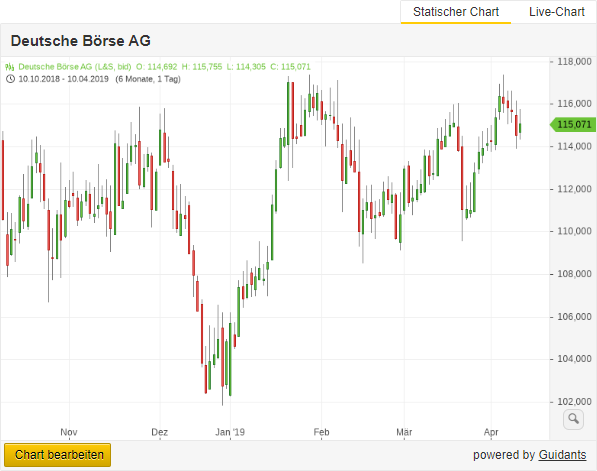Click the Nov time axis label

[x=69, y=432]
